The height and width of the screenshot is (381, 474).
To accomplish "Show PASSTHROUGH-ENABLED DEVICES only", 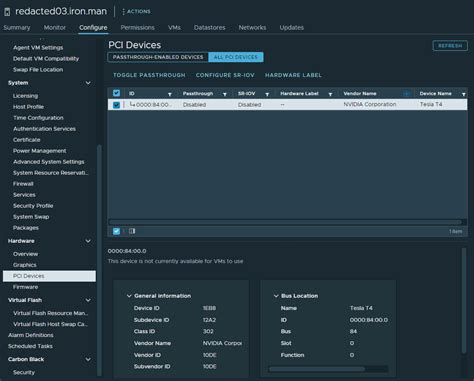I will coord(158,57).
